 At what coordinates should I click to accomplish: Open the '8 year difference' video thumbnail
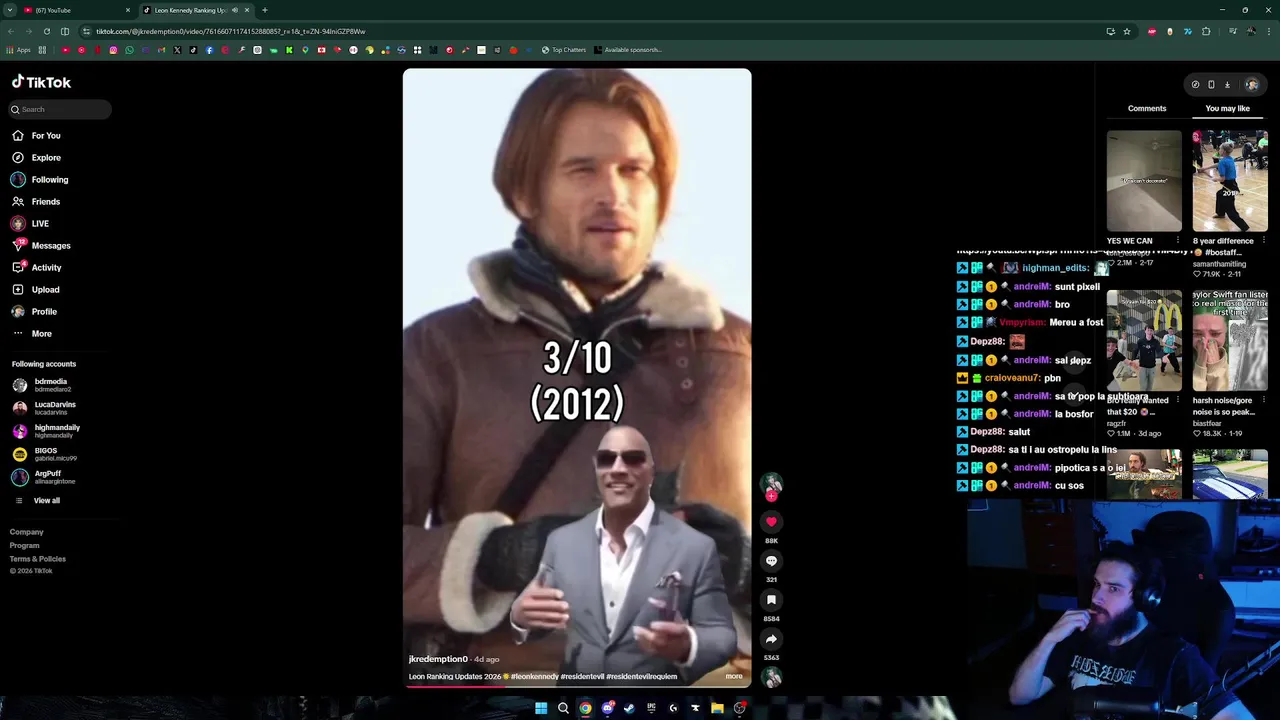coord(1230,181)
